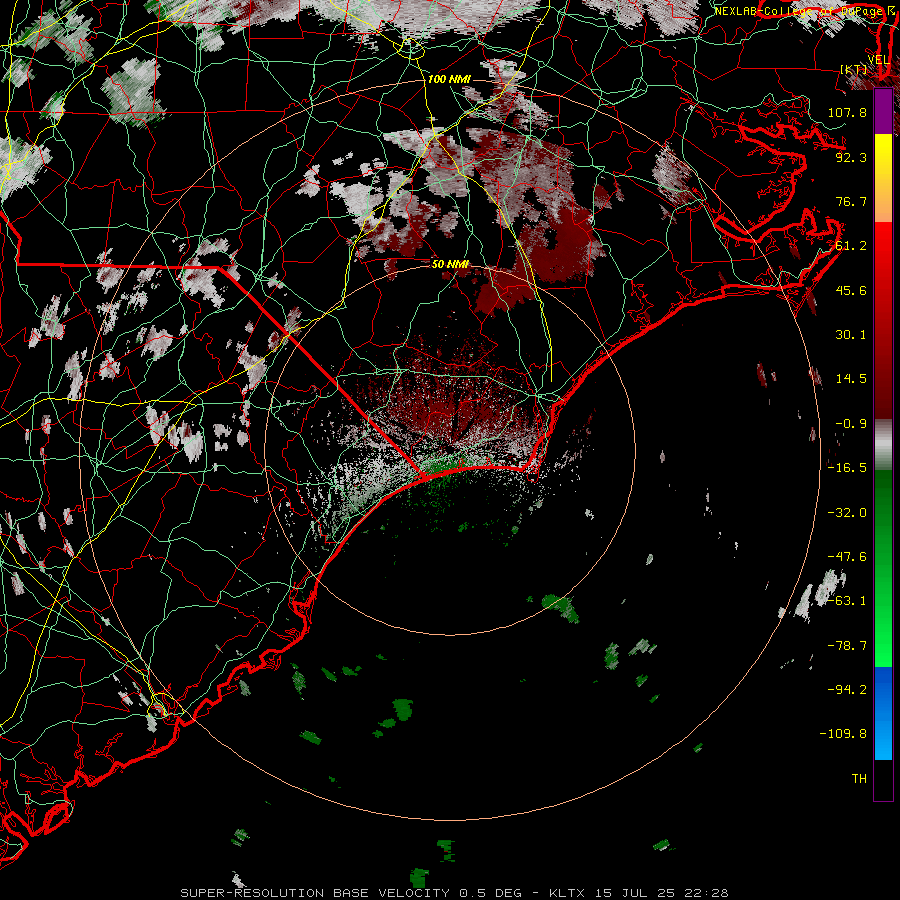Image resolution: width=900 pixels, height=900 pixels.
Task: Pick the blue segment of velocity color bar
Action: pos(883,713)
